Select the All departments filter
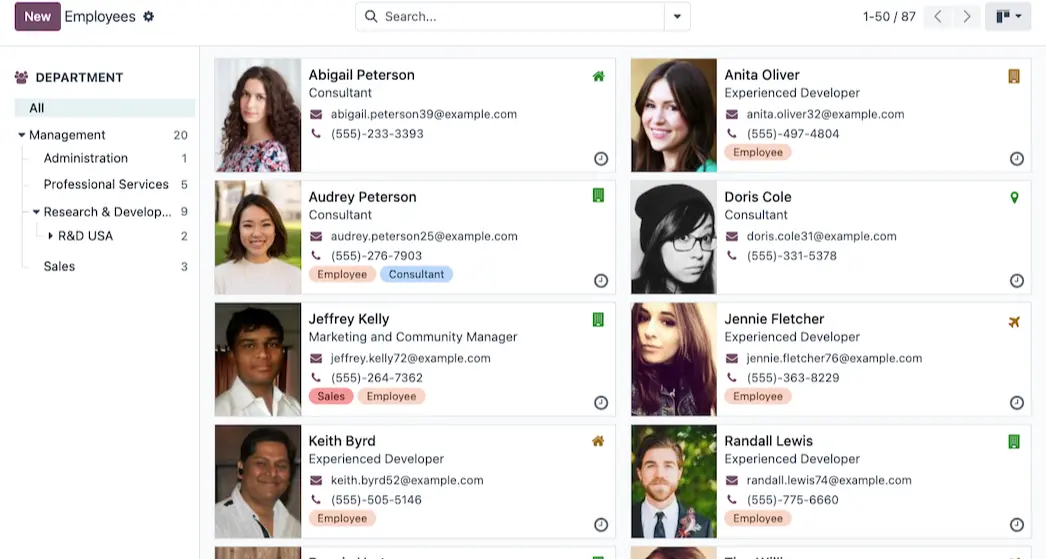Image resolution: width=1046 pixels, height=559 pixels. (x=37, y=108)
